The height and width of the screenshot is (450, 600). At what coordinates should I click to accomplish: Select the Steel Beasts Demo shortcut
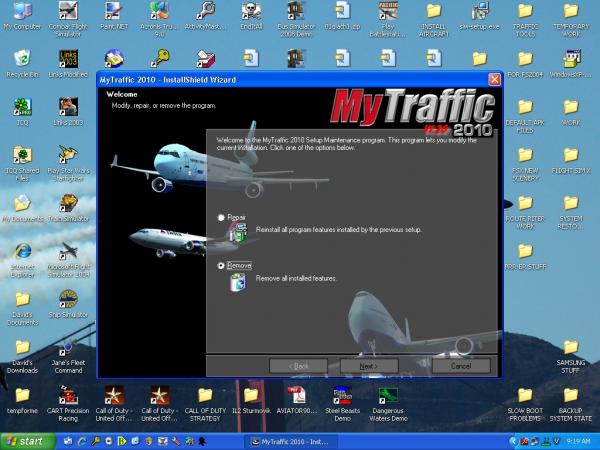342,404
